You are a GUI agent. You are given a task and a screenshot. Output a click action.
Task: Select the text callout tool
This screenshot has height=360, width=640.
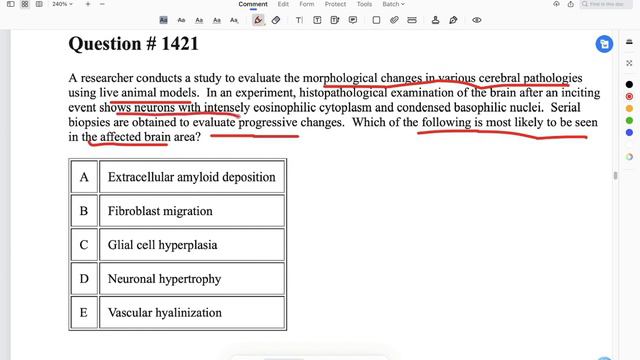335,20
